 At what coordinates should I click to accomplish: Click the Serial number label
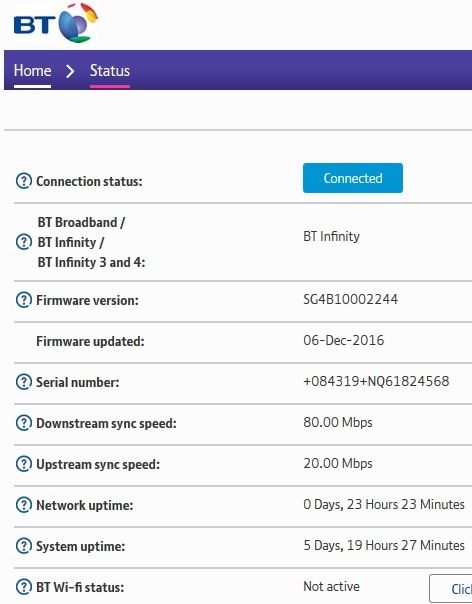pos(78,382)
